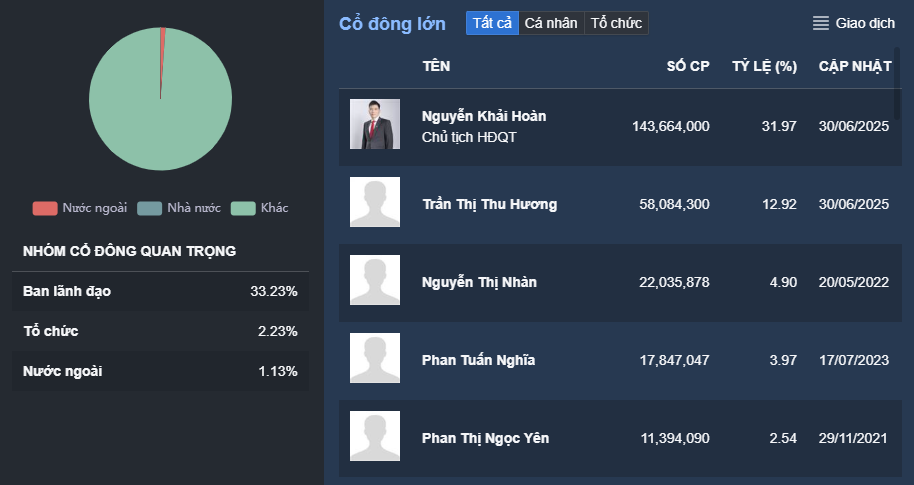
Task: Click Nguyễn Khải Hoàn's profile photo
Action: coord(375,125)
